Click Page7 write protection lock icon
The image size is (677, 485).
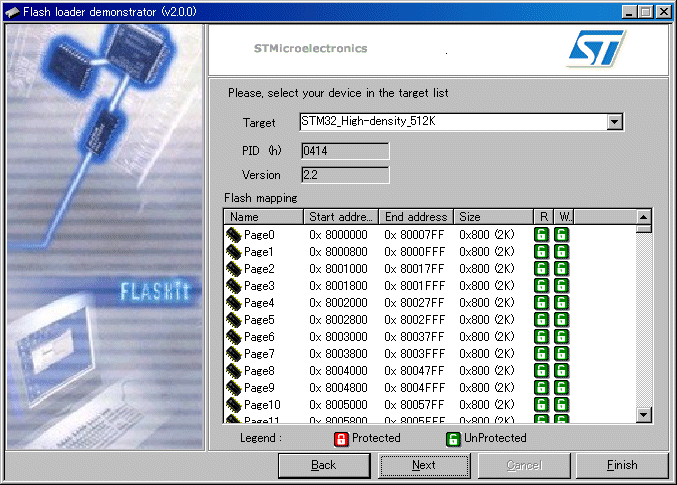[x=561, y=353]
